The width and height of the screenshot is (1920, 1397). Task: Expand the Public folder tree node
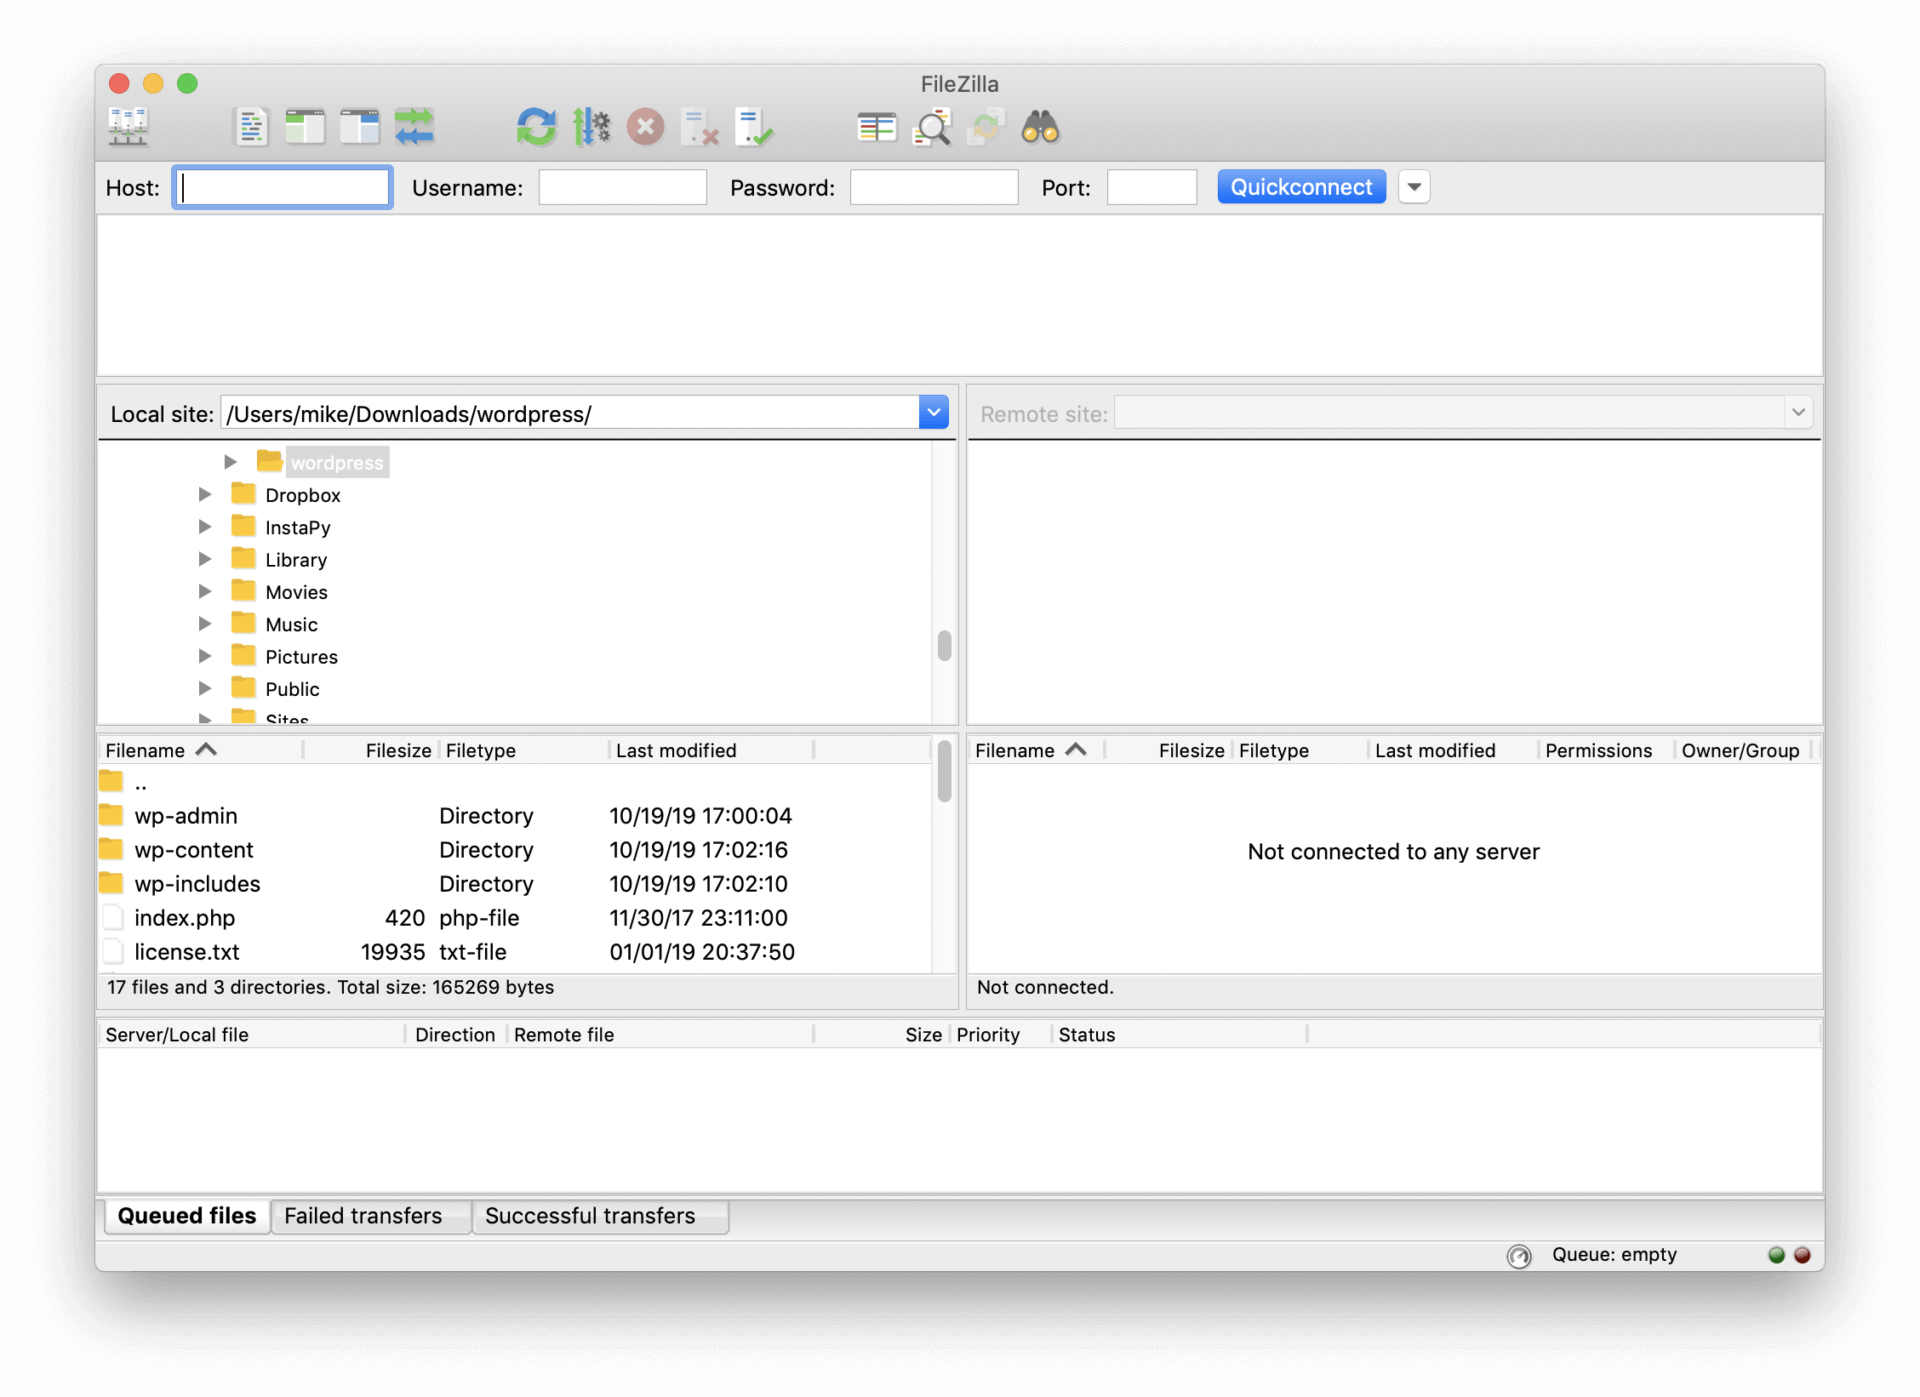pyautogui.click(x=204, y=688)
